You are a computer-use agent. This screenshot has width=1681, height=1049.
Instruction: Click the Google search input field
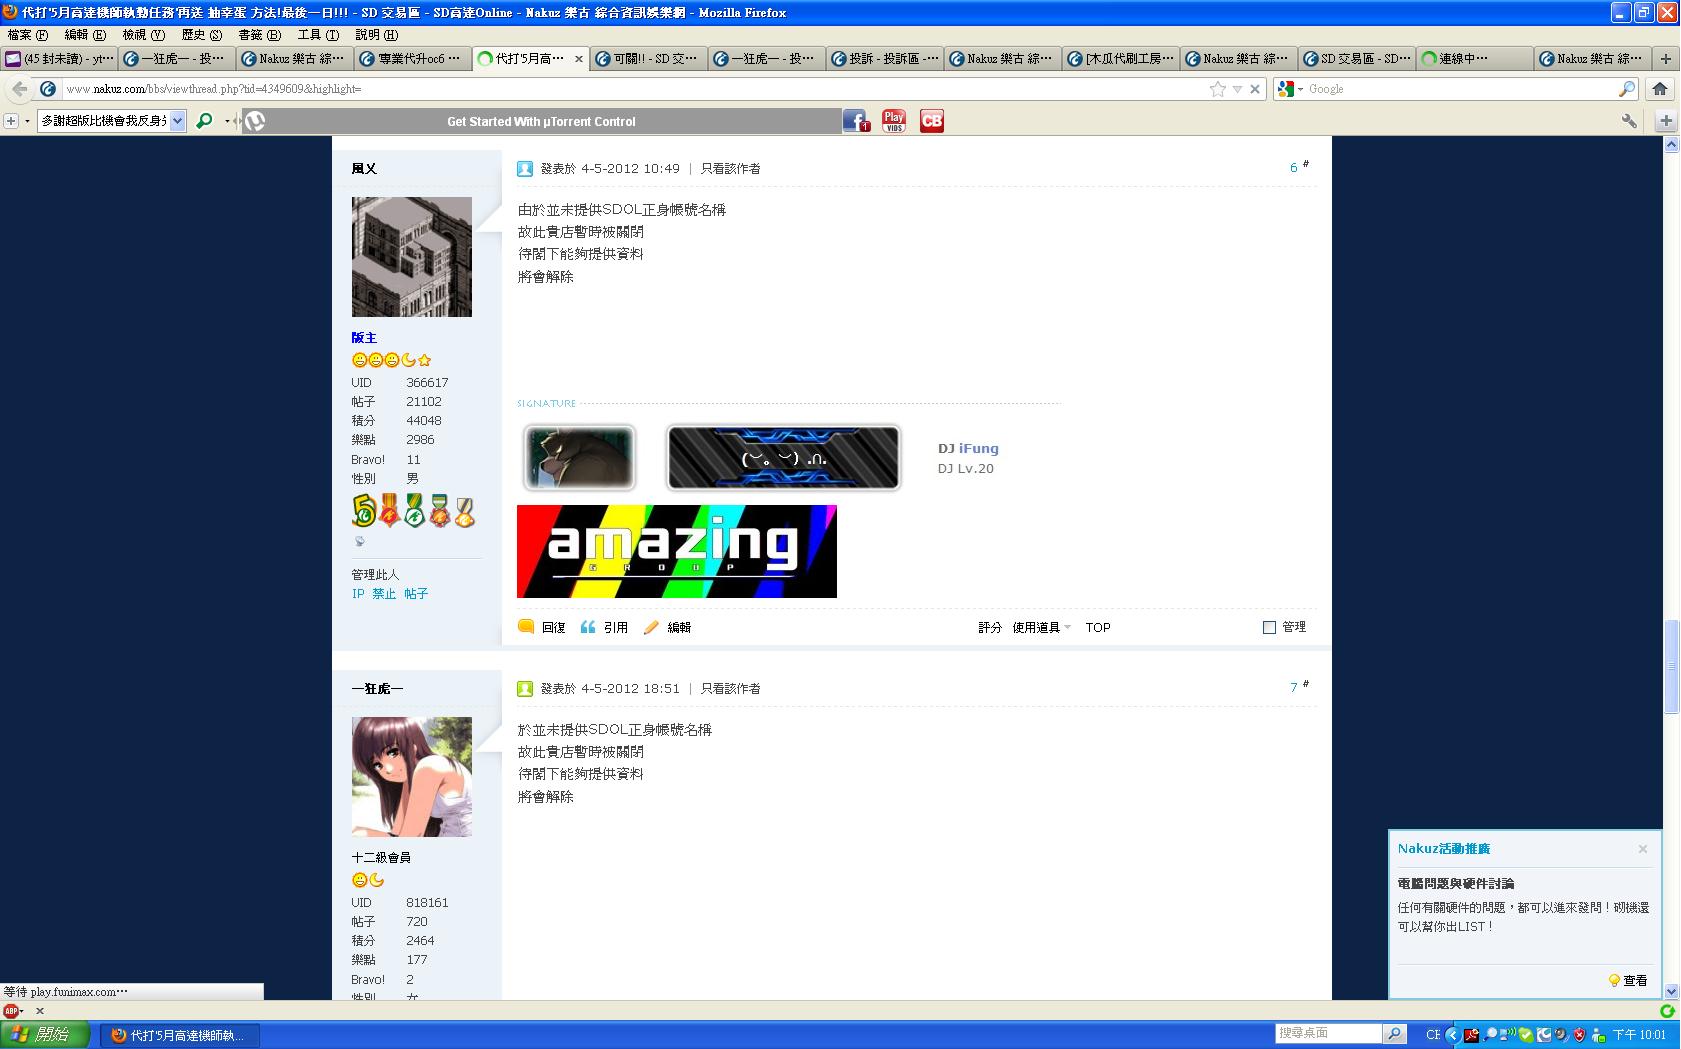pyautogui.click(x=1460, y=89)
